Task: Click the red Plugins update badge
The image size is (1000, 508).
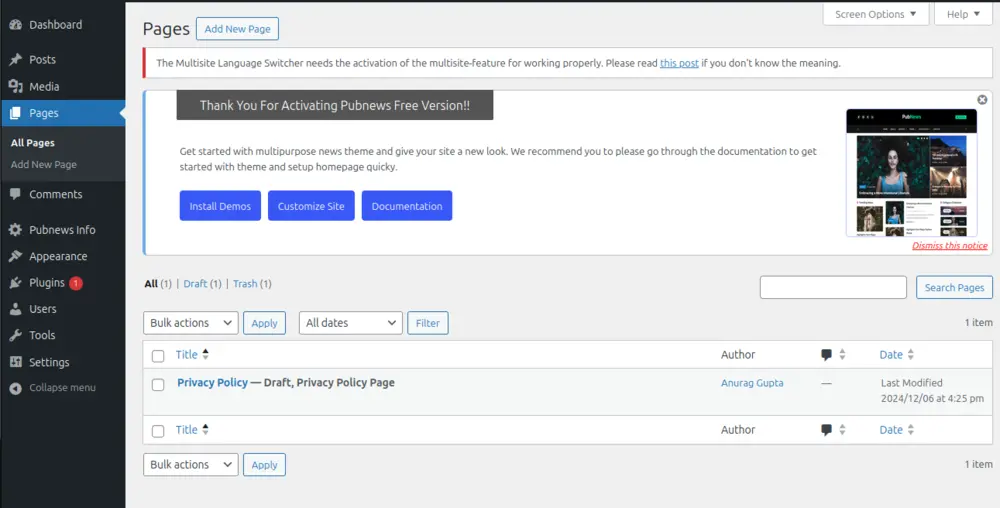Action: click(76, 283)
